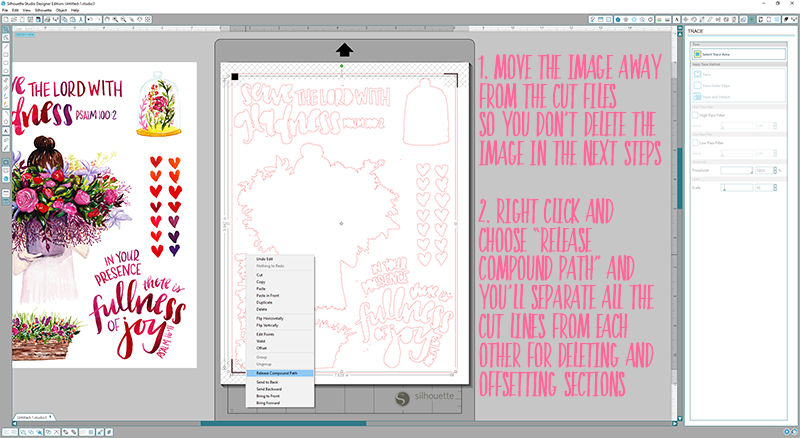Viewport: 800px width, 438px height.
Task: Click the Undo arrow icon
Action: (90, 19)
